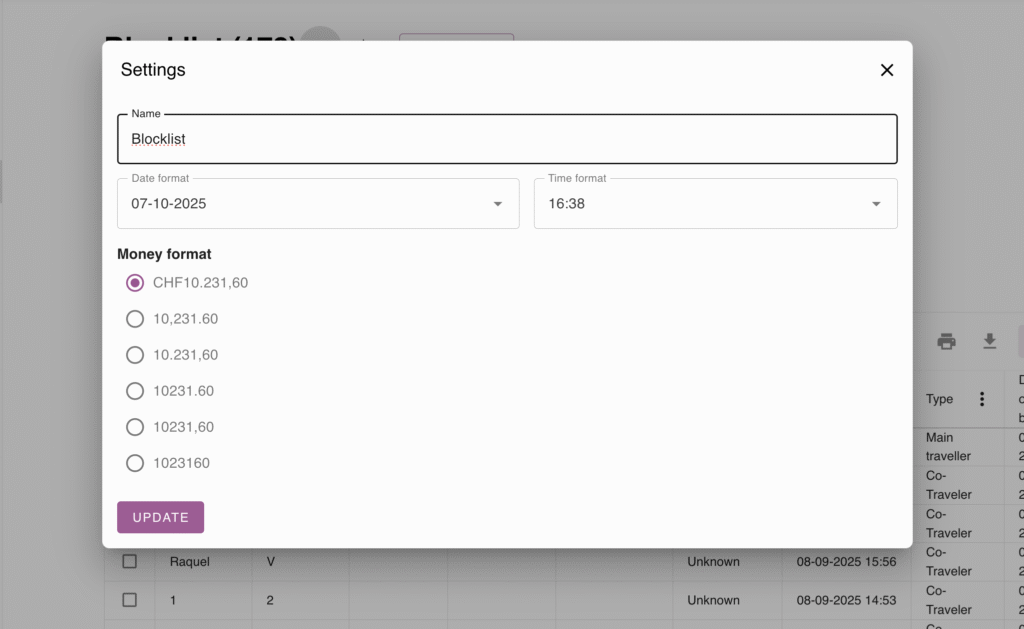Select the 10.231,60 money format radio
Viewport: 1024px width, 629px height.
pyautogui.click(x=135, y=355)
